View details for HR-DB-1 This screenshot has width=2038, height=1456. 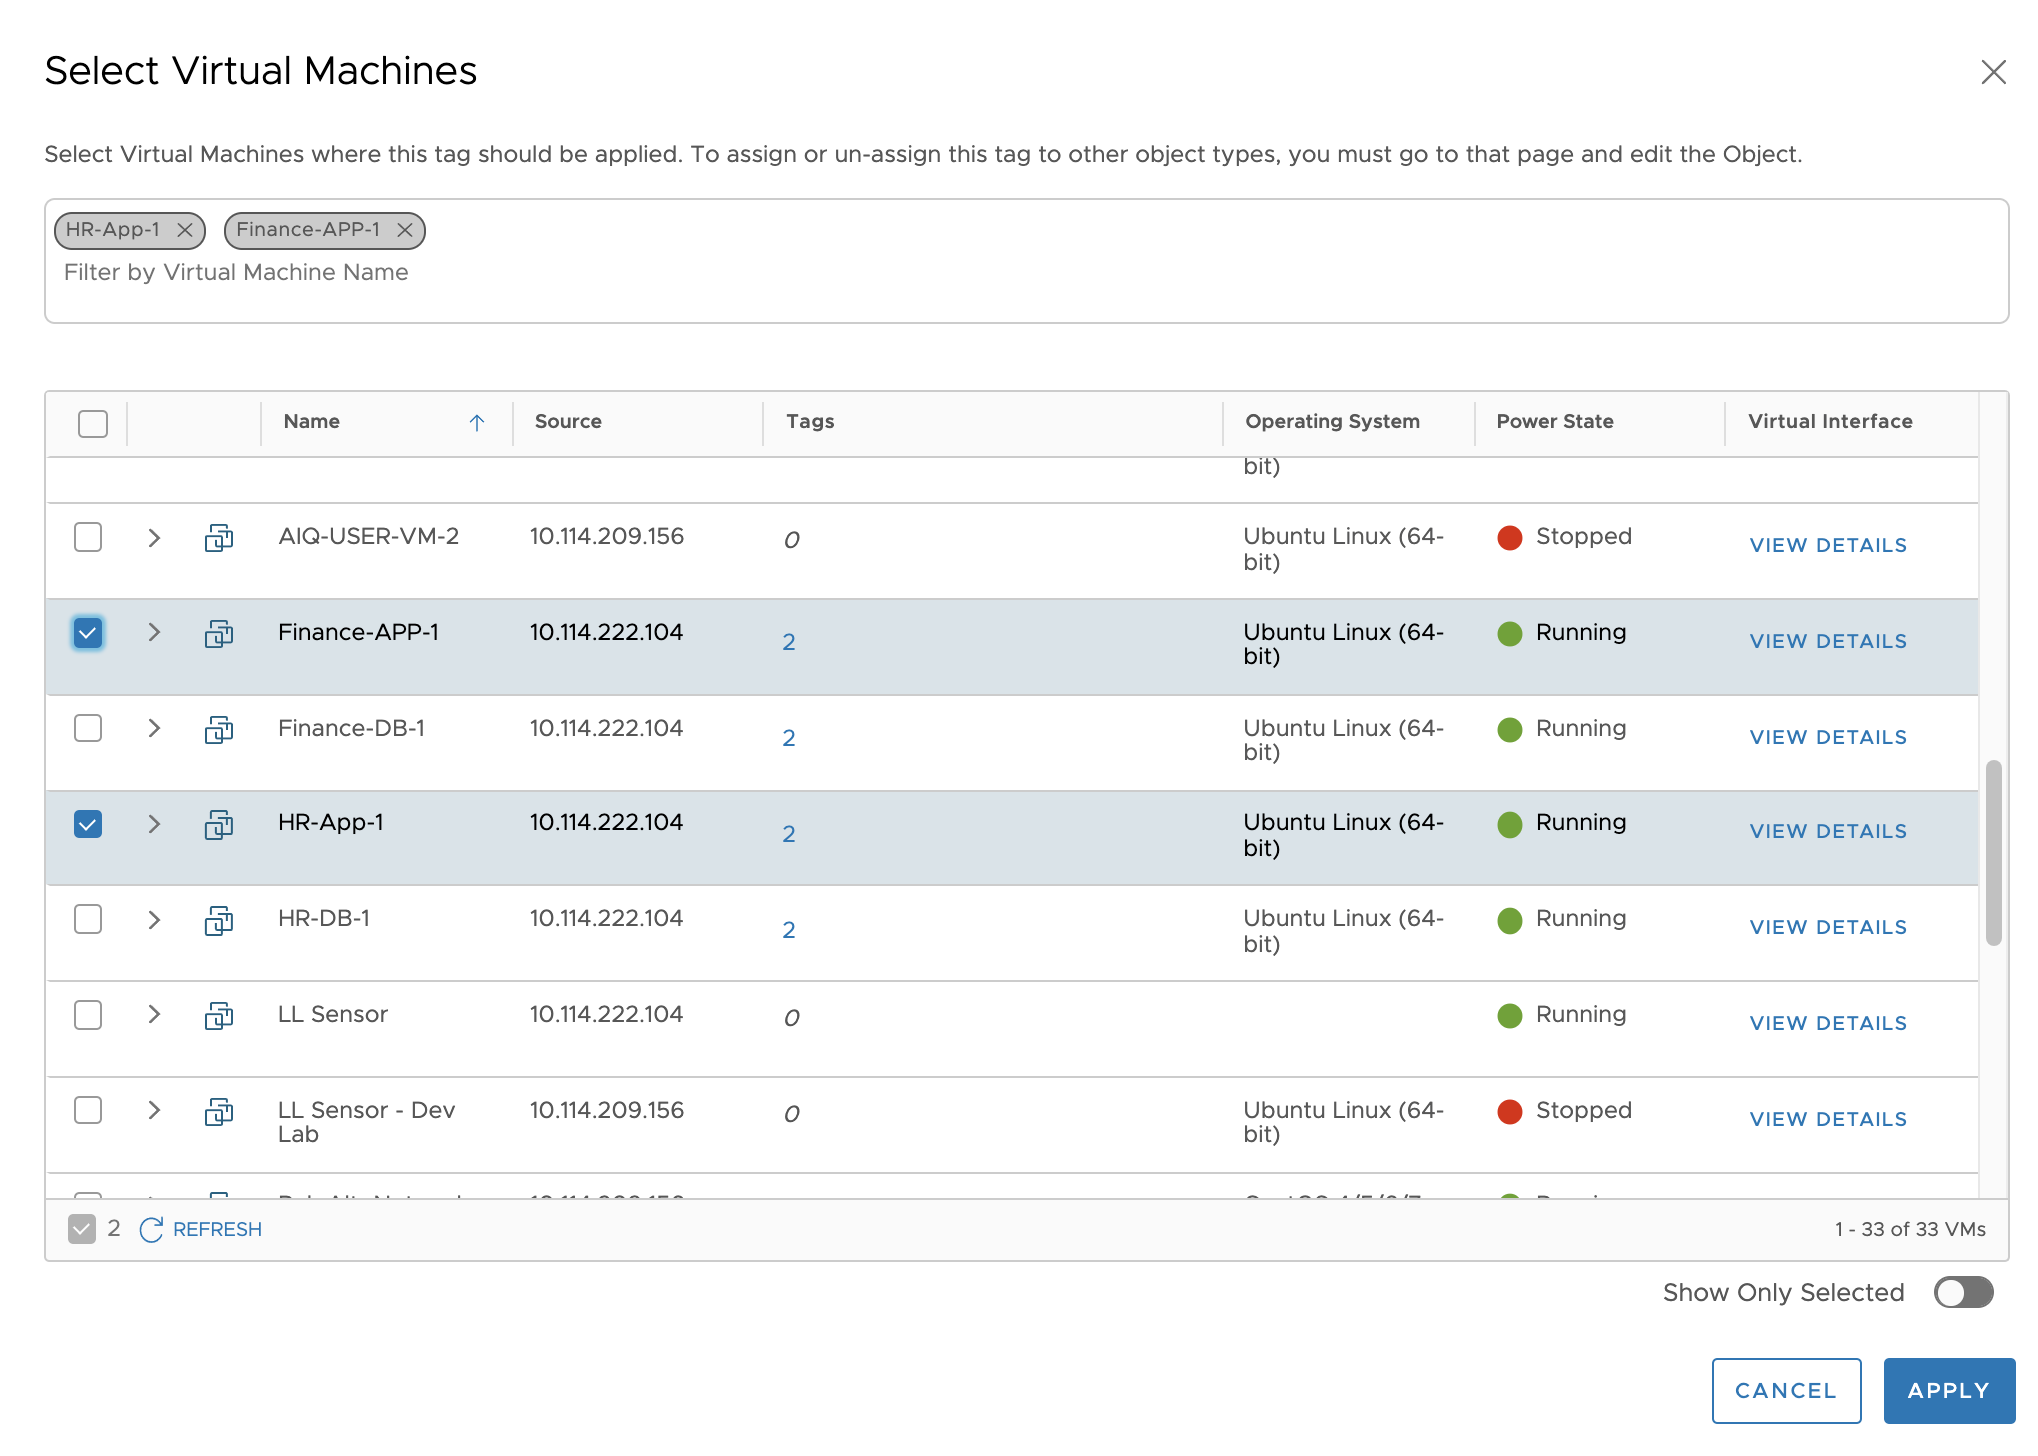pyautogui.click(x=1828, y=927)
